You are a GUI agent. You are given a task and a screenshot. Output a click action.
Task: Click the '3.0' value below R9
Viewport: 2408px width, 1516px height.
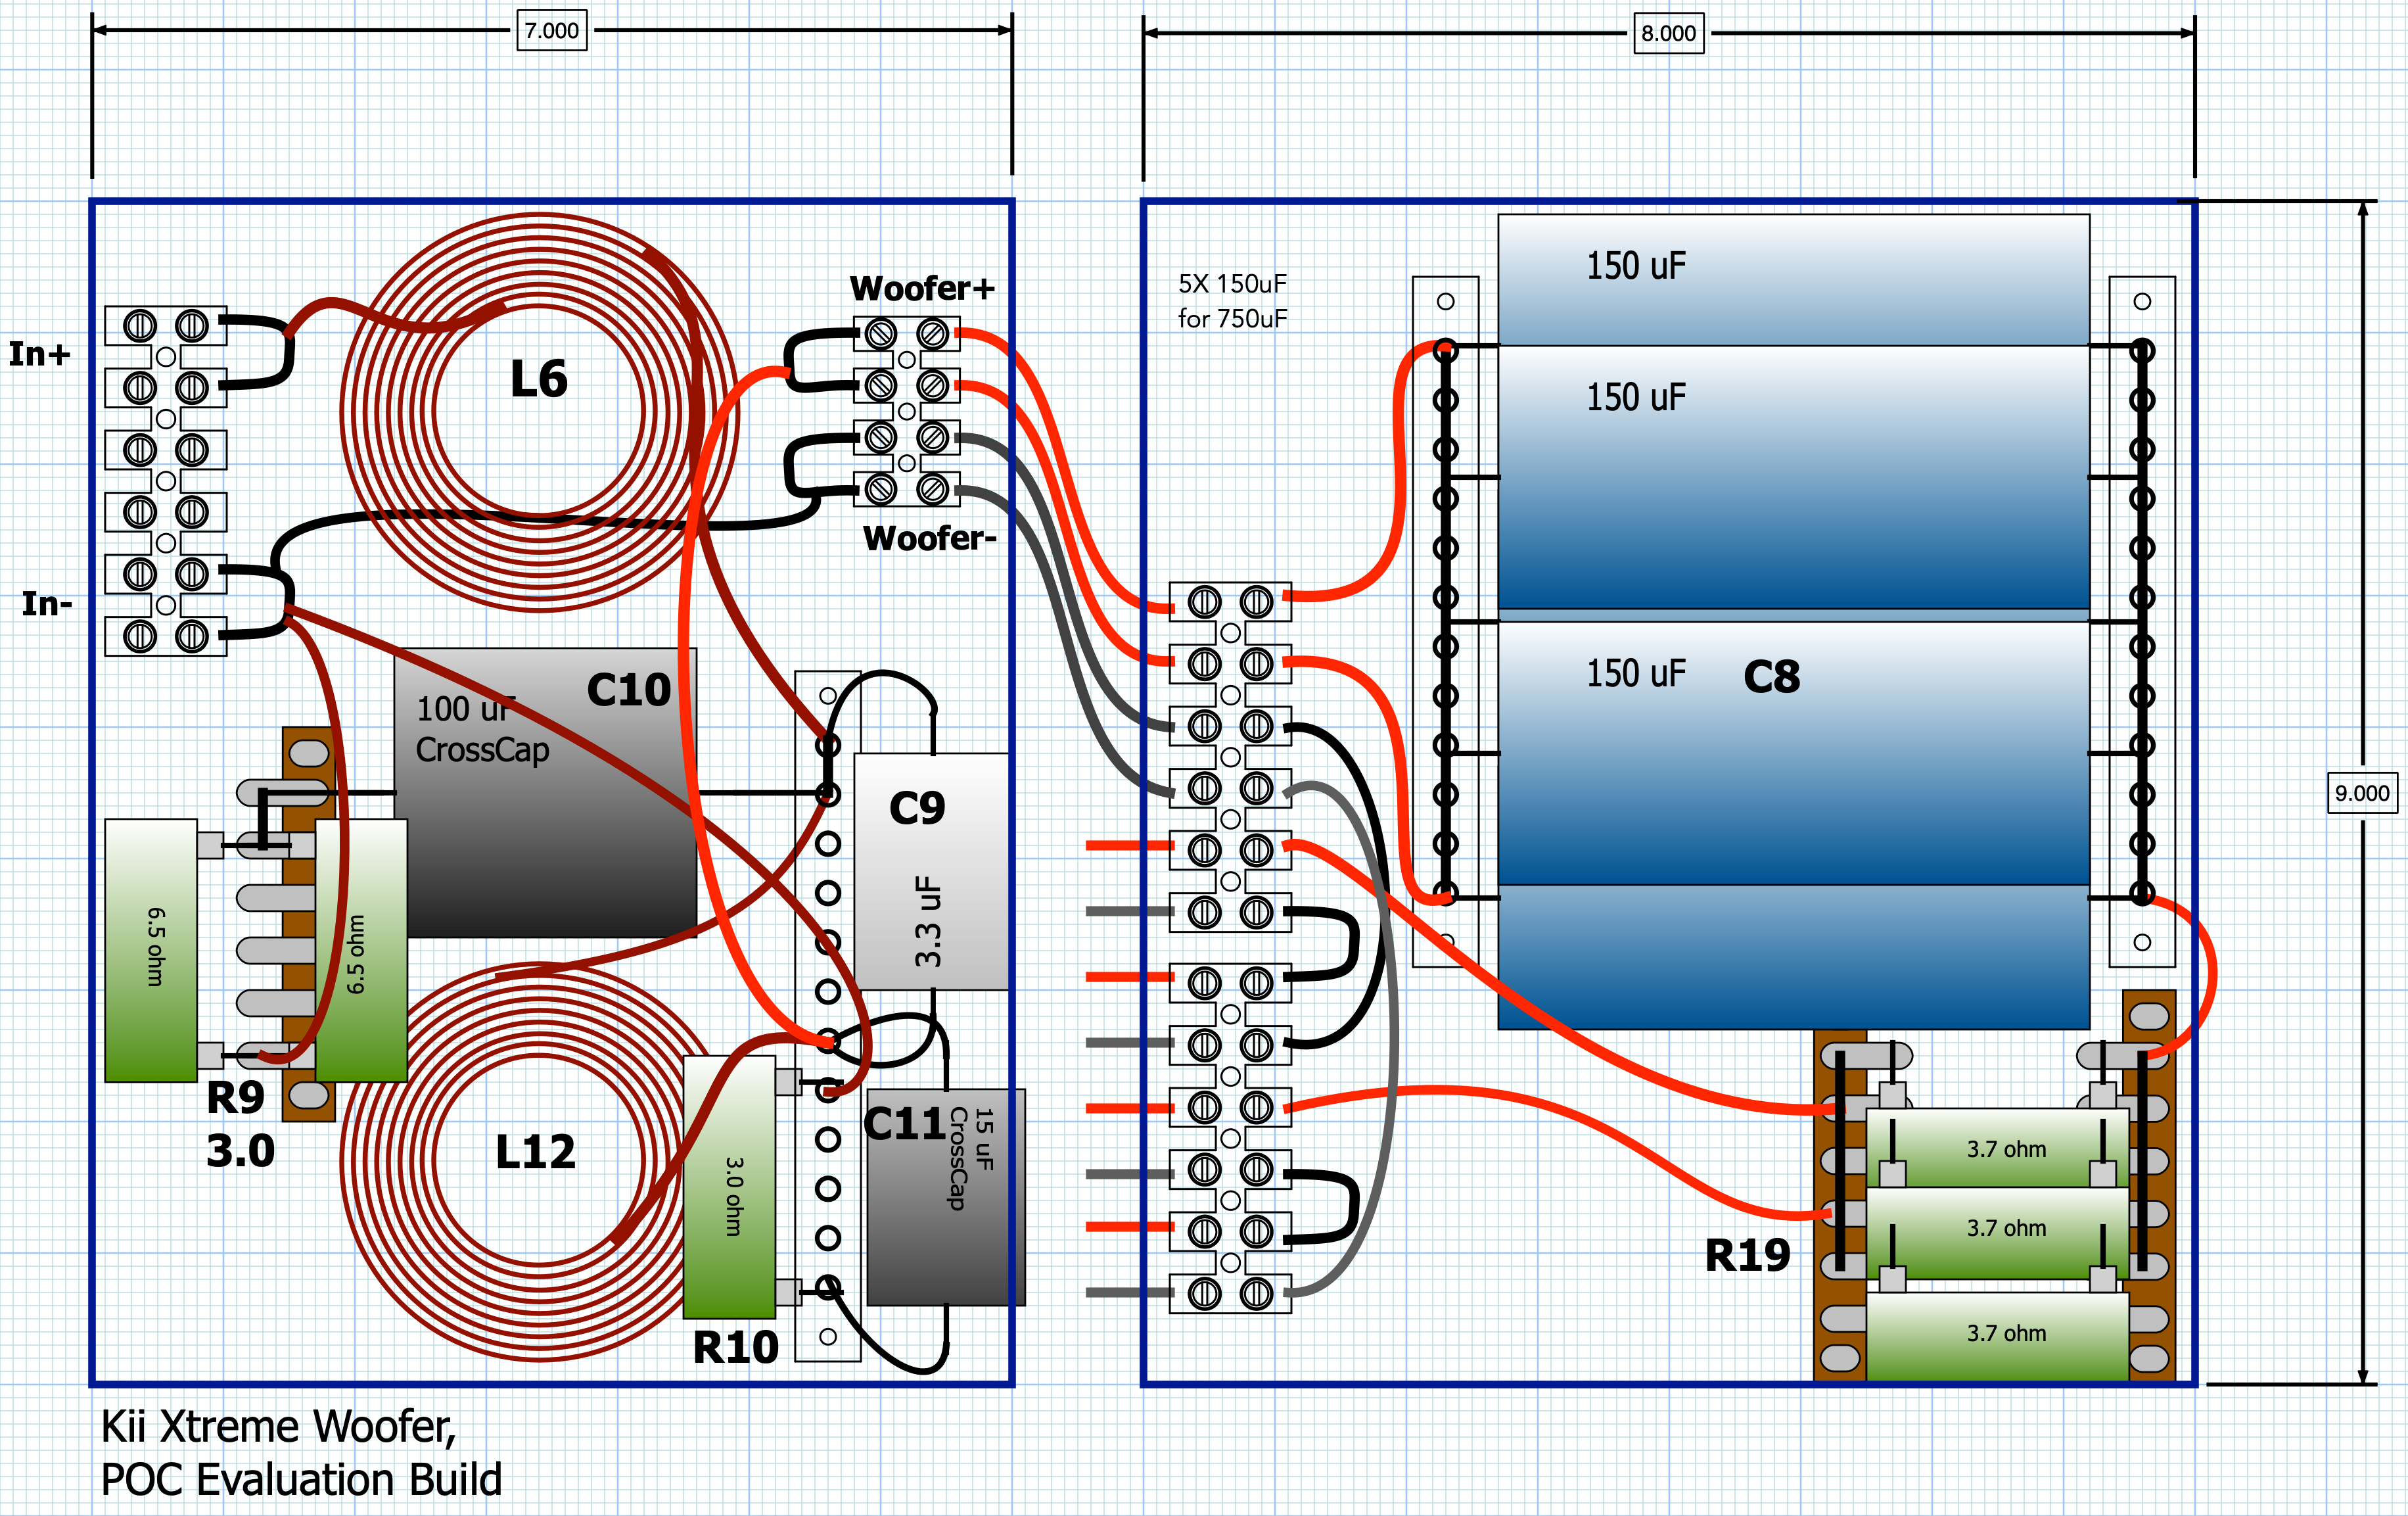coord(241,1151)
